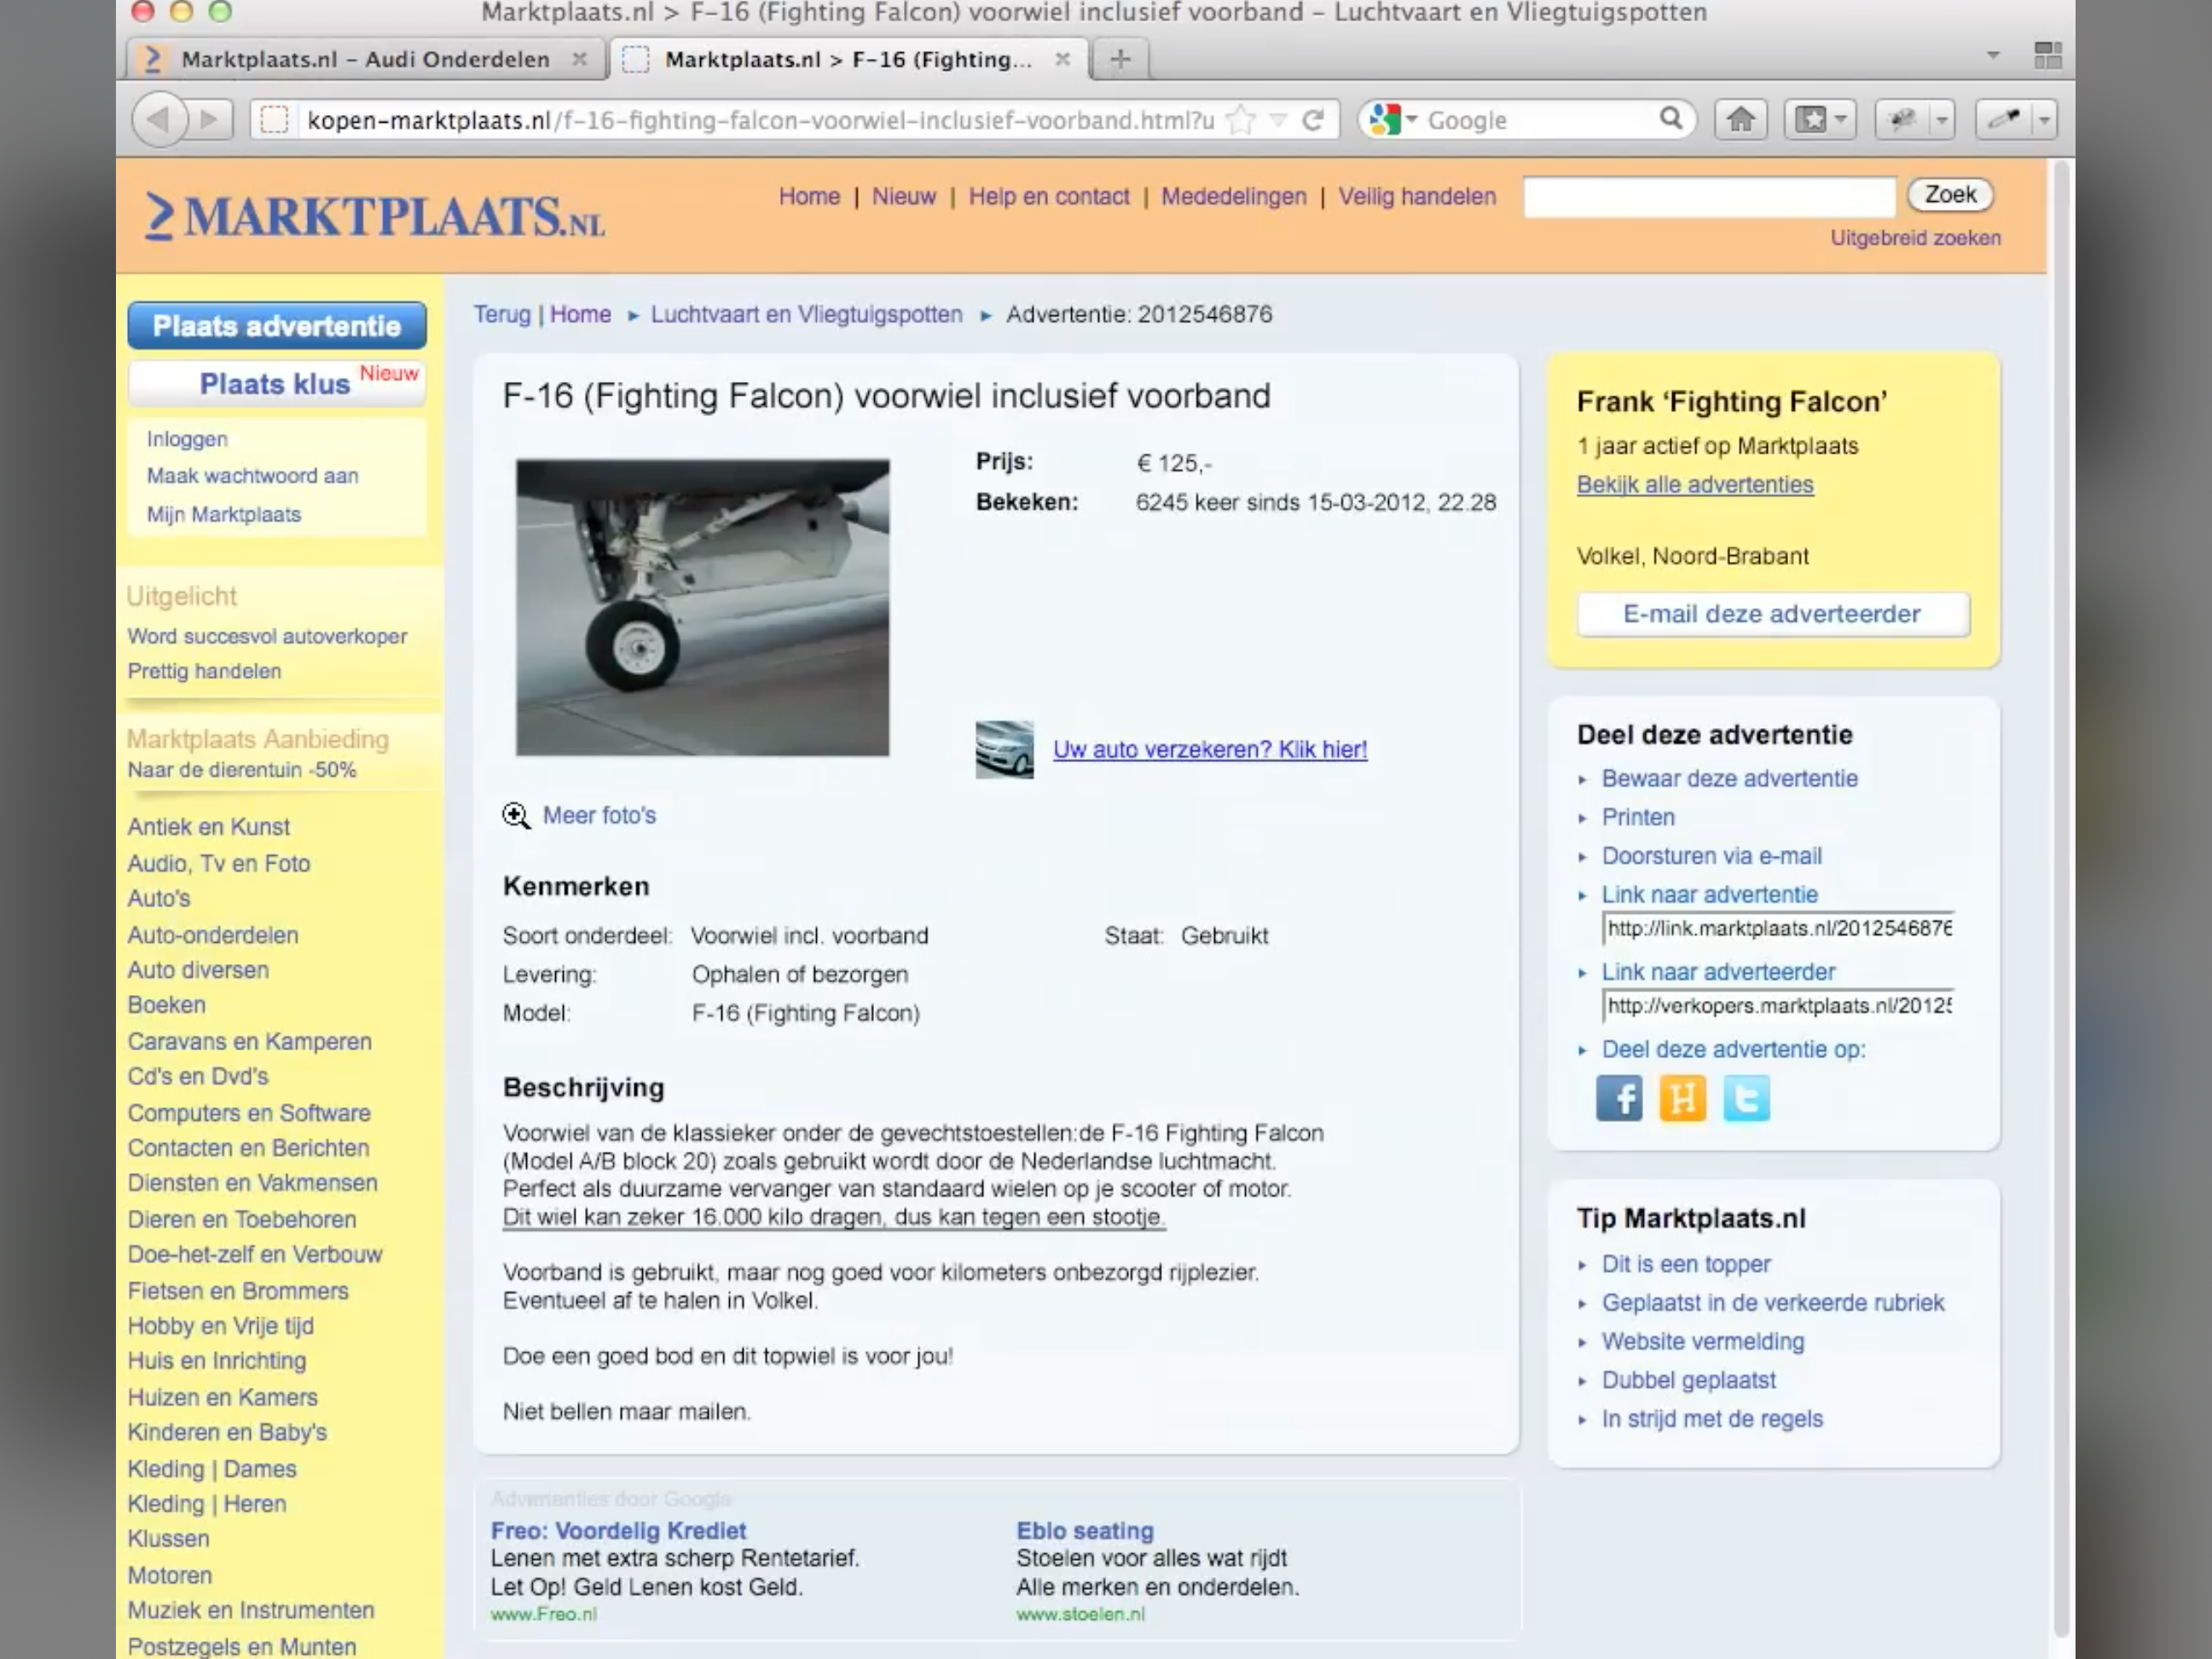2212x1659 pixels.
Task: Open Uitgebreid zoeken
Action: (x=1915, y=238)
